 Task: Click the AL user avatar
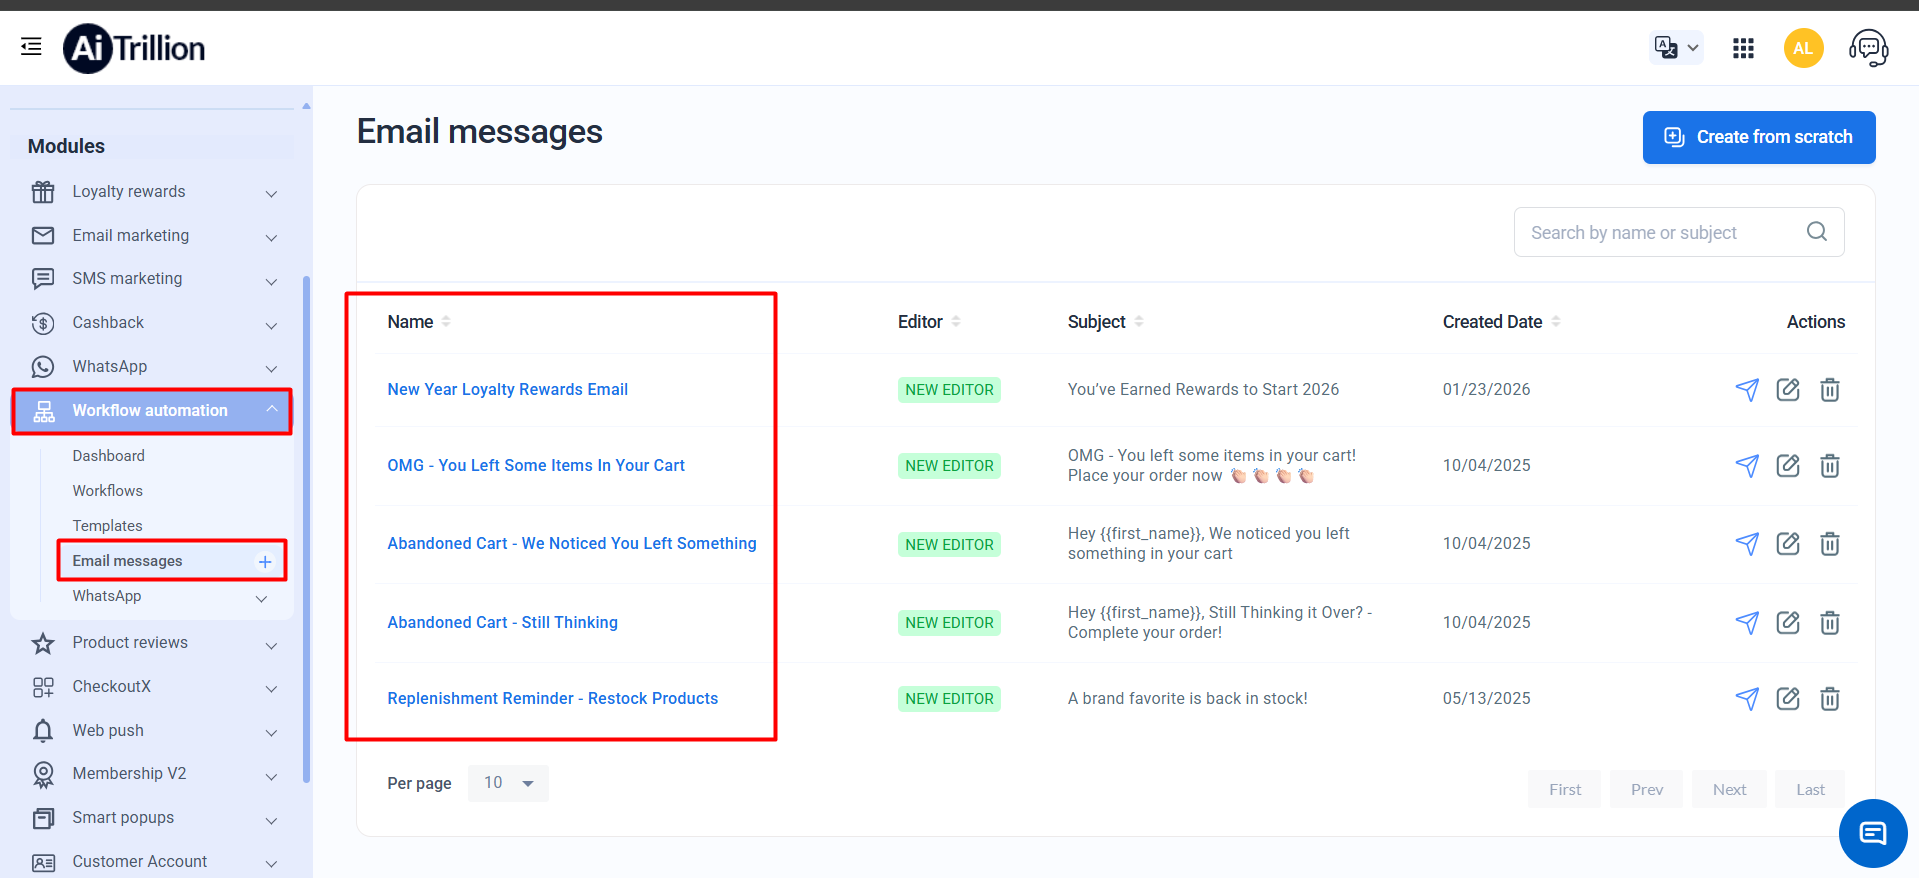click(1803, 48)
